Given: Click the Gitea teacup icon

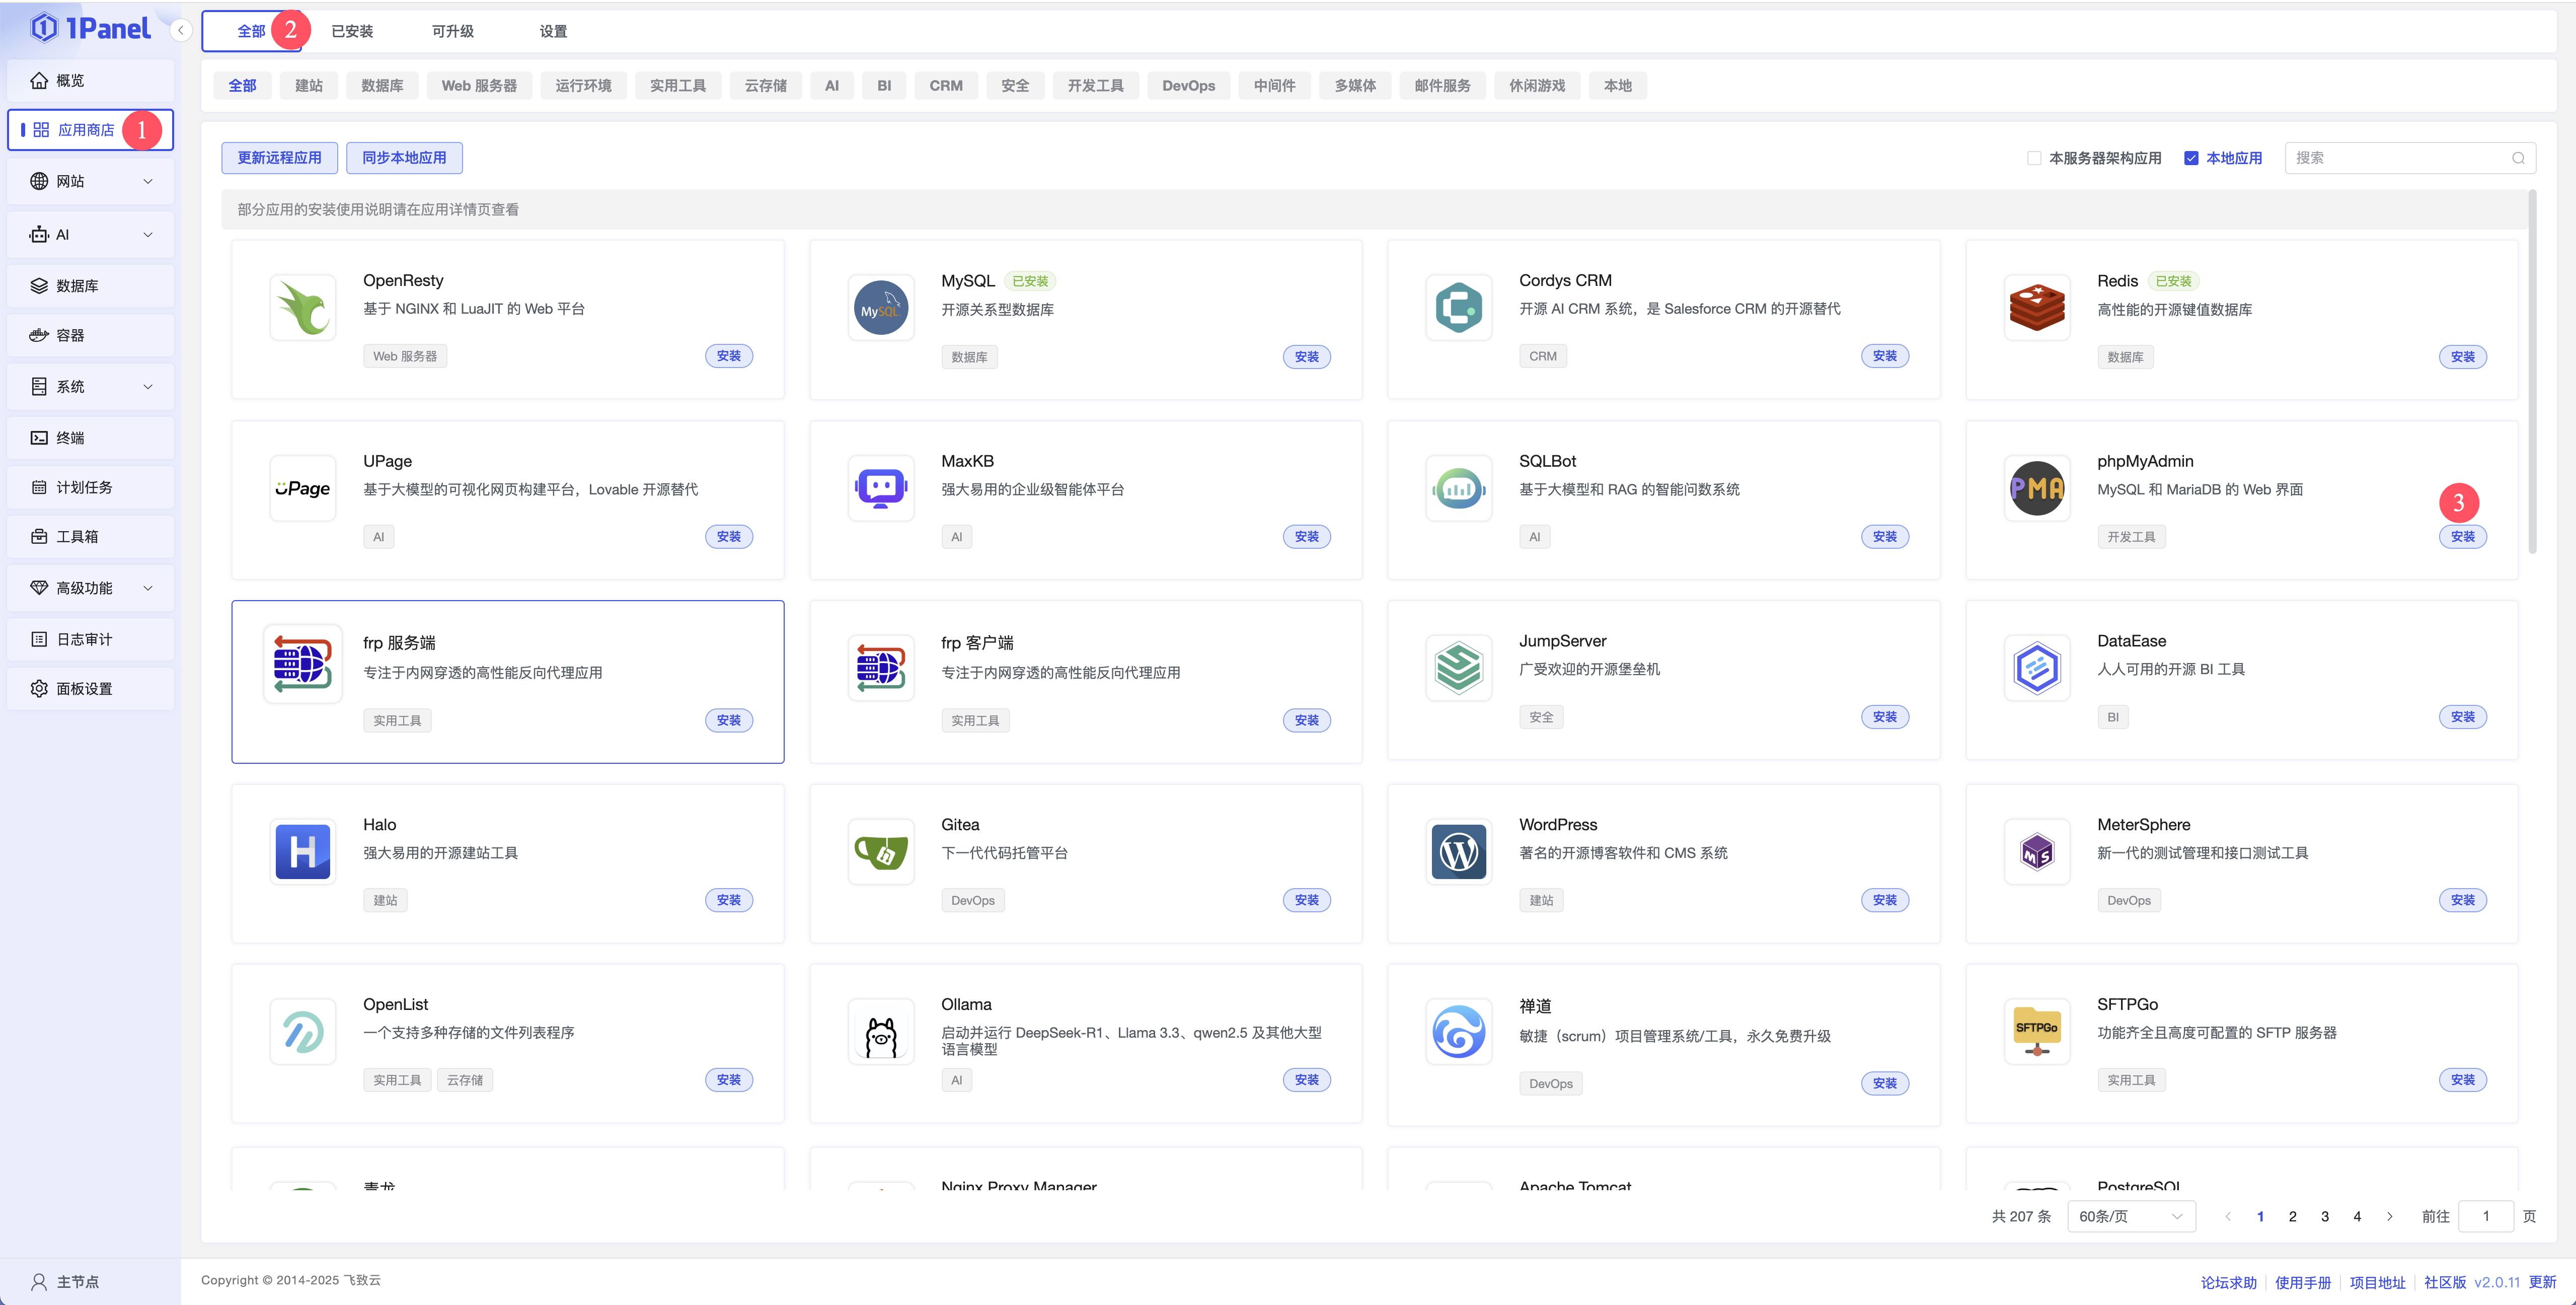Looking at the screenshot, I should (x=880, y=852).
